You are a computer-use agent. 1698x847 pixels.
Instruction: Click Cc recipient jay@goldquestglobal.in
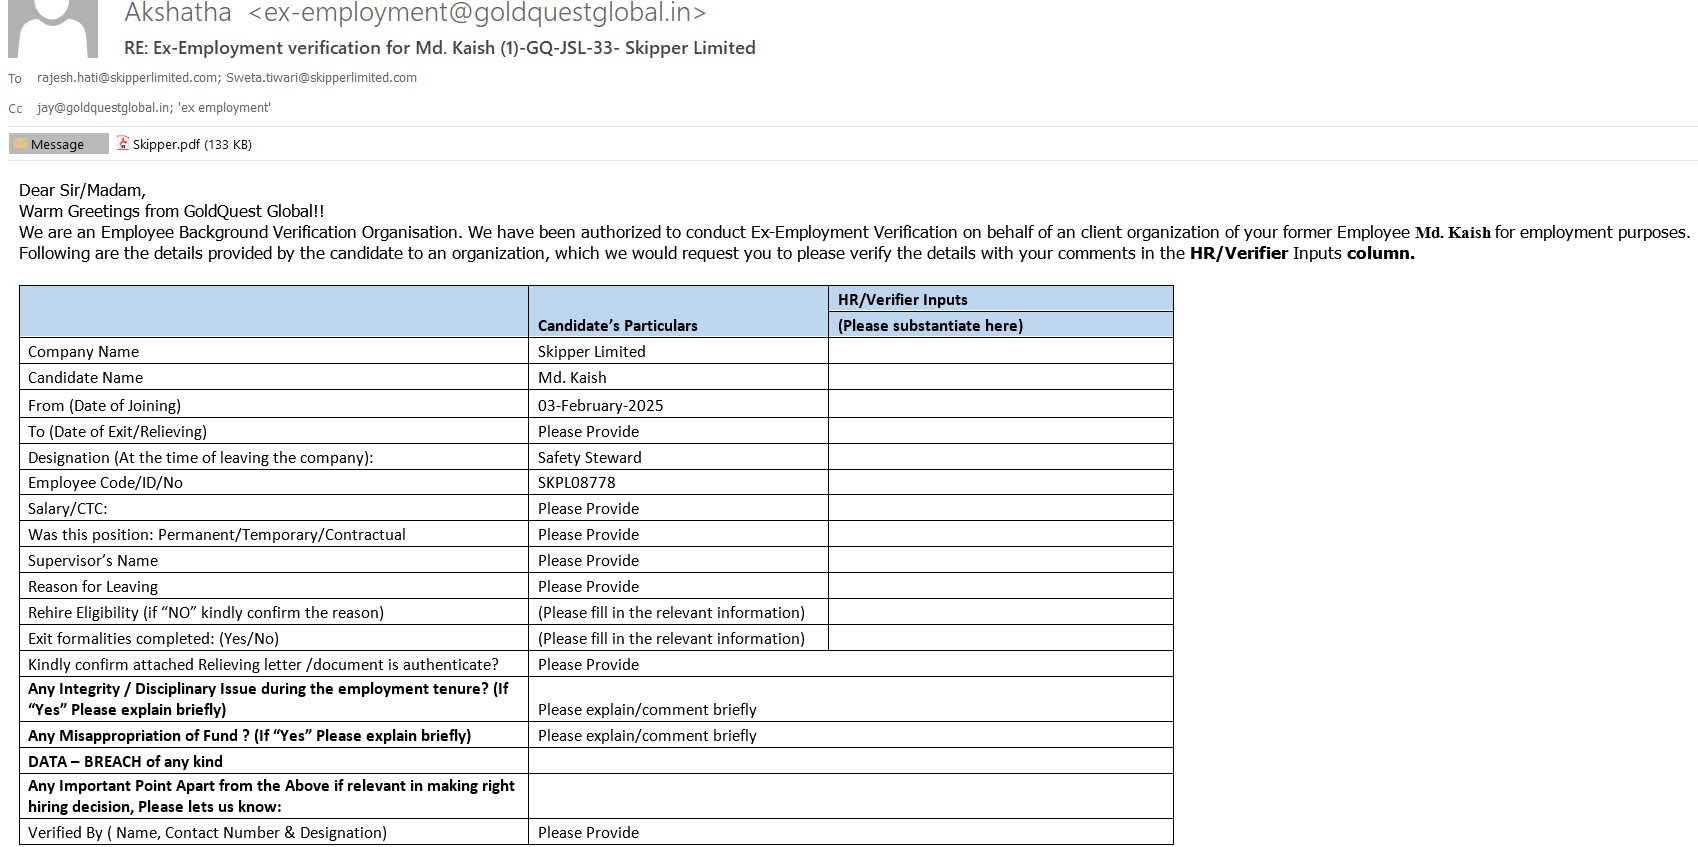click(104, 108)
